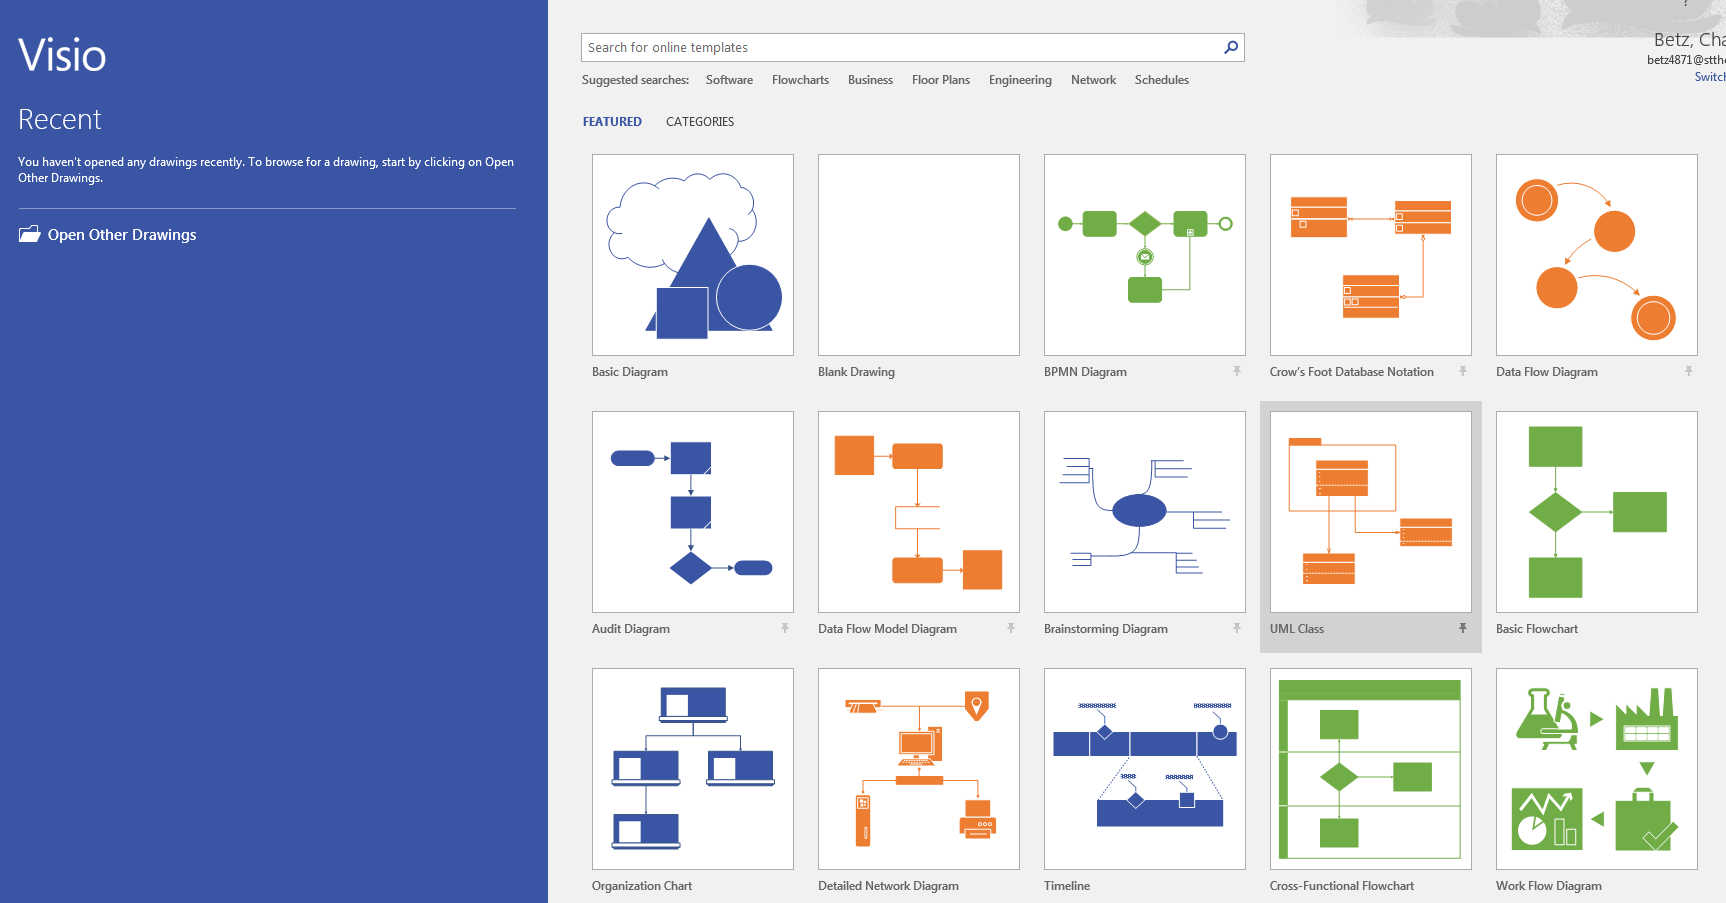Image resolution: width=1726 pixels, height=903 pixels.
Task: Pin the UML Class template
Action: [x=1463, y=628]
